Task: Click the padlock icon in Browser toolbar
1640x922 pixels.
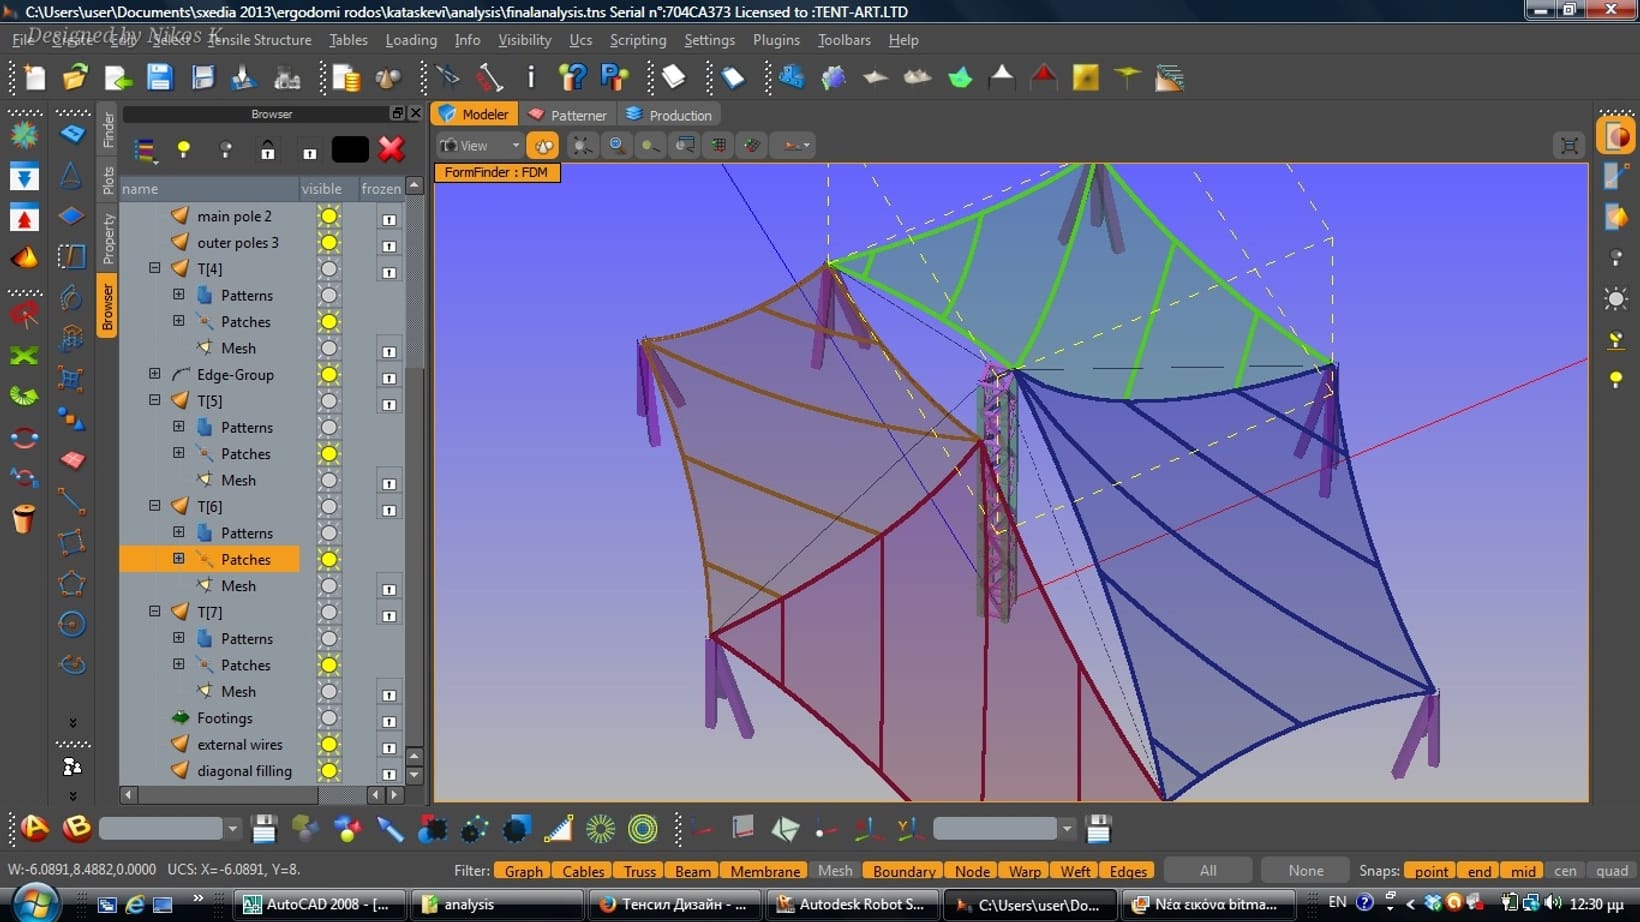Action: point(267,150)
